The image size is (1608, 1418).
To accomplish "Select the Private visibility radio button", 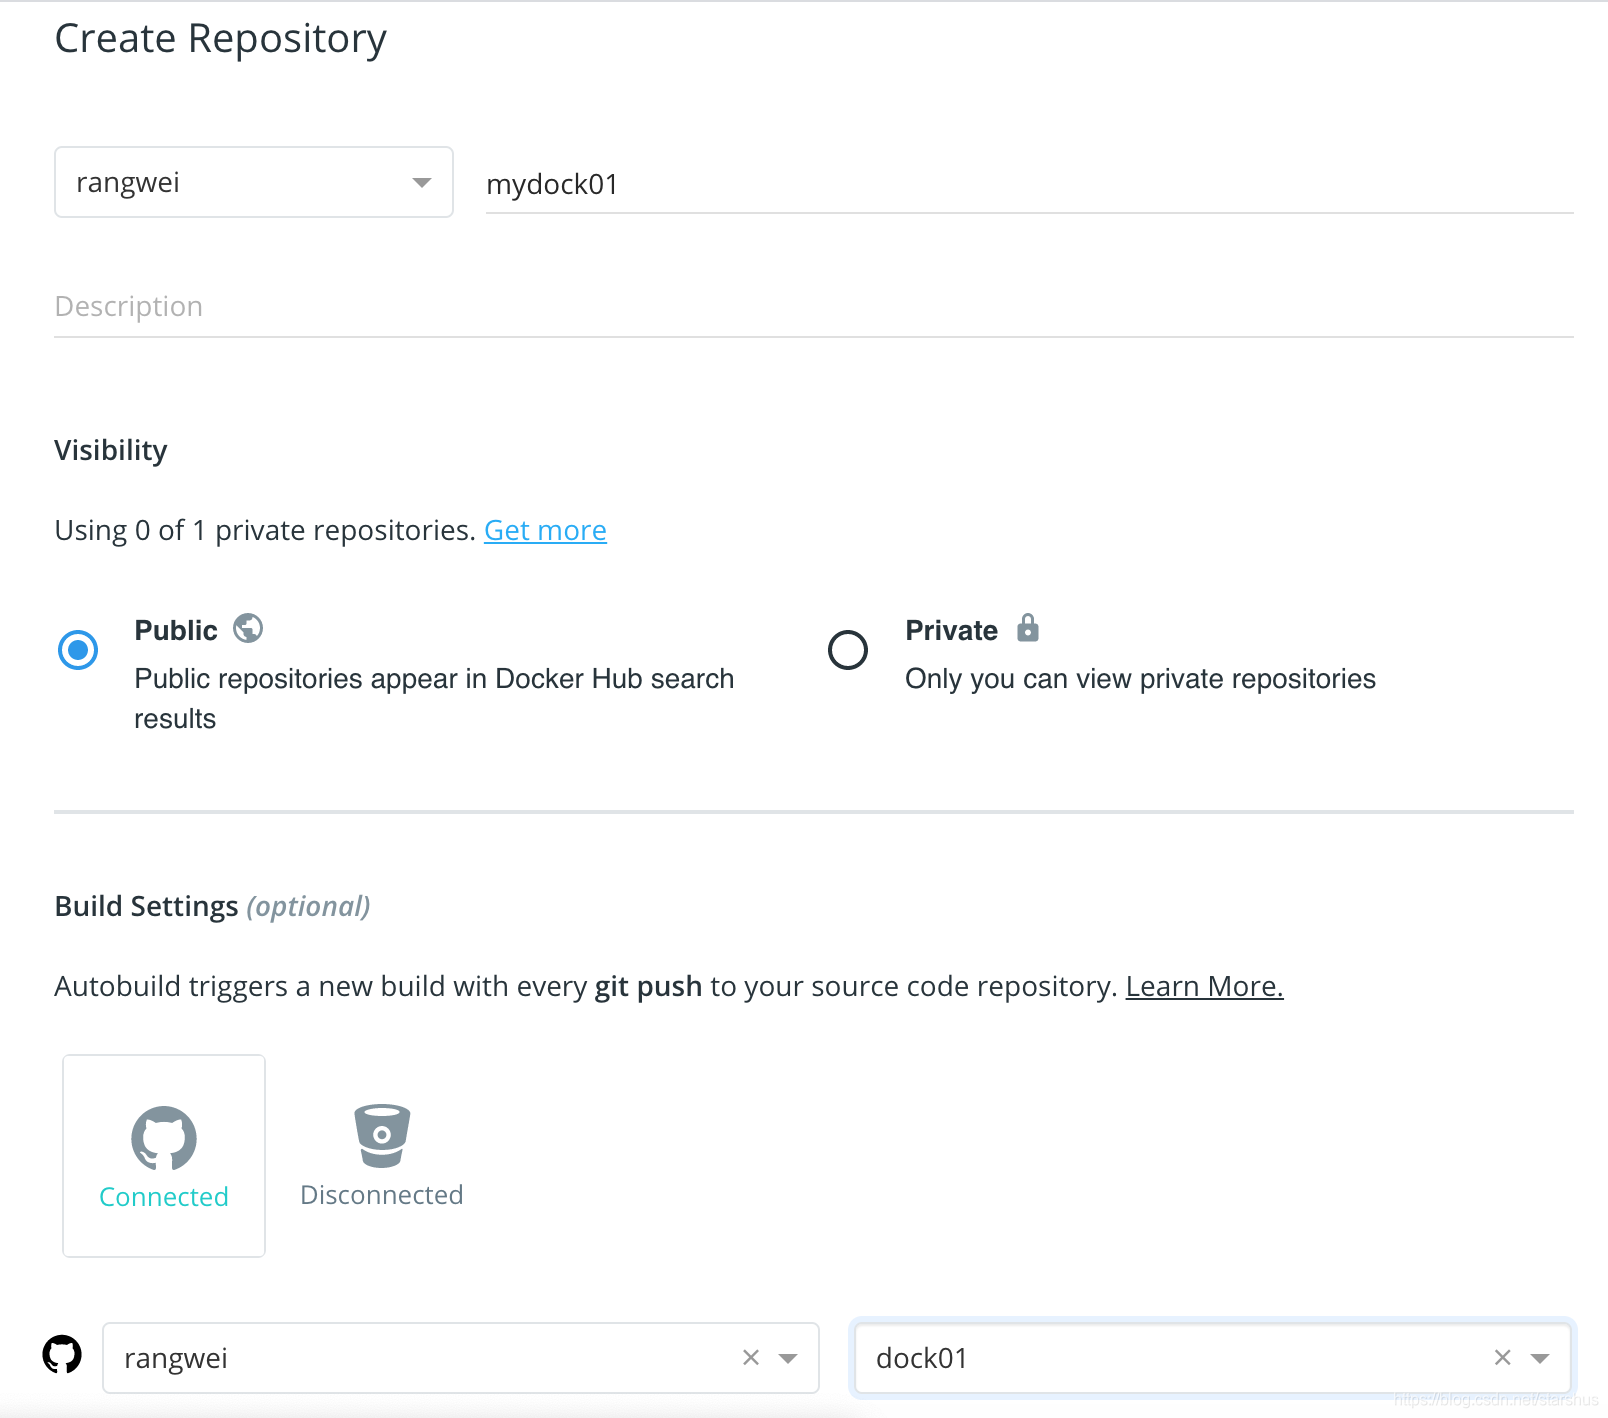I will [x=848, y=650].
